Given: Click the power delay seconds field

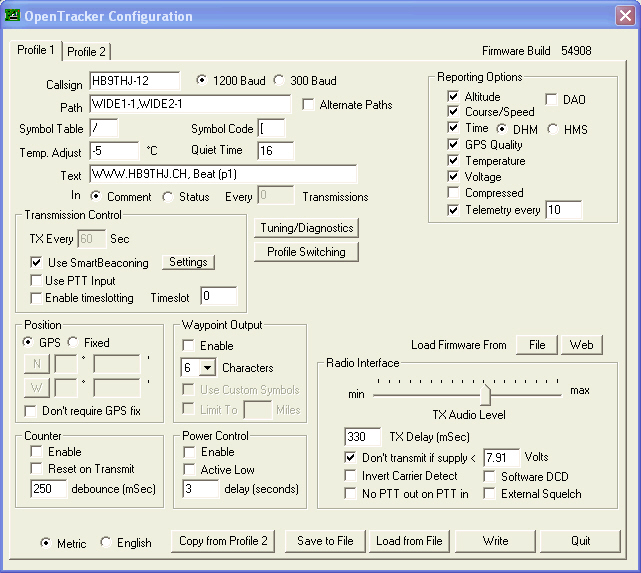Looking at the screenshot, I should [x=201, y=489].
